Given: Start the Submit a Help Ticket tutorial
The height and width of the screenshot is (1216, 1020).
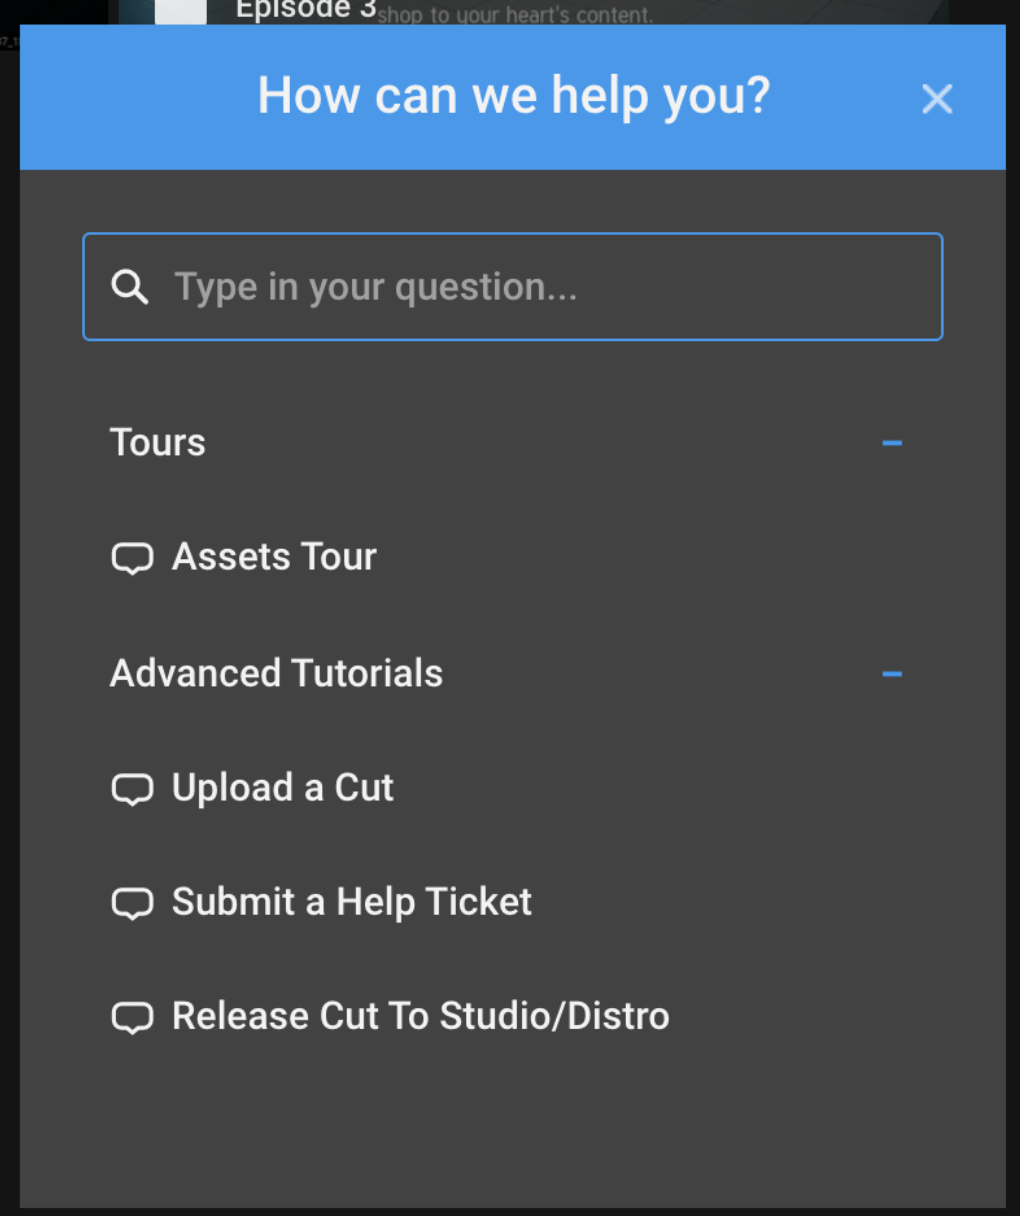Looking at the screenshot, I should [x=352, y=902].
